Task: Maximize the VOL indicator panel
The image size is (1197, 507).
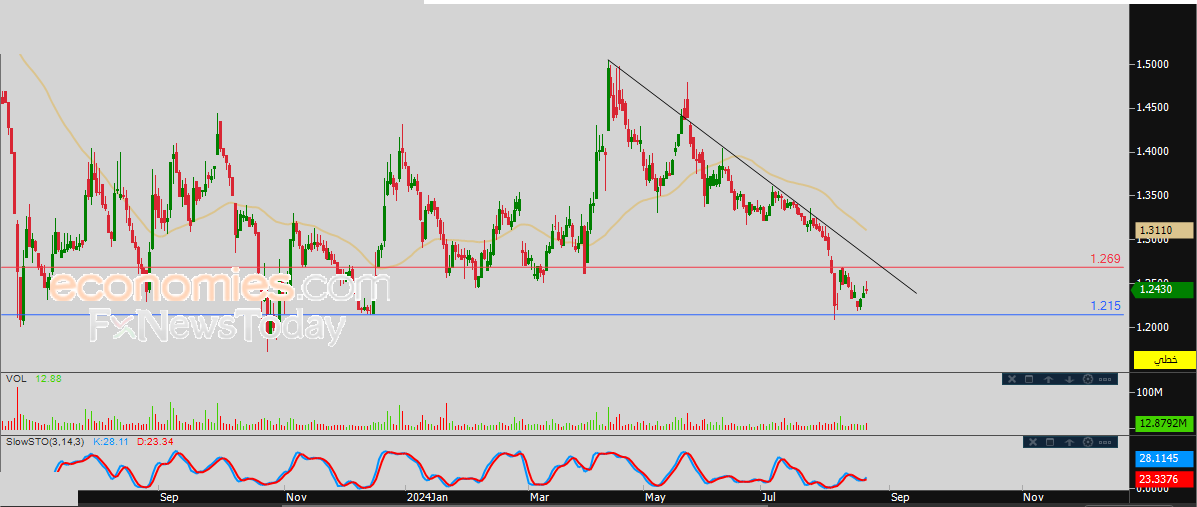Action: point(1029,379)
